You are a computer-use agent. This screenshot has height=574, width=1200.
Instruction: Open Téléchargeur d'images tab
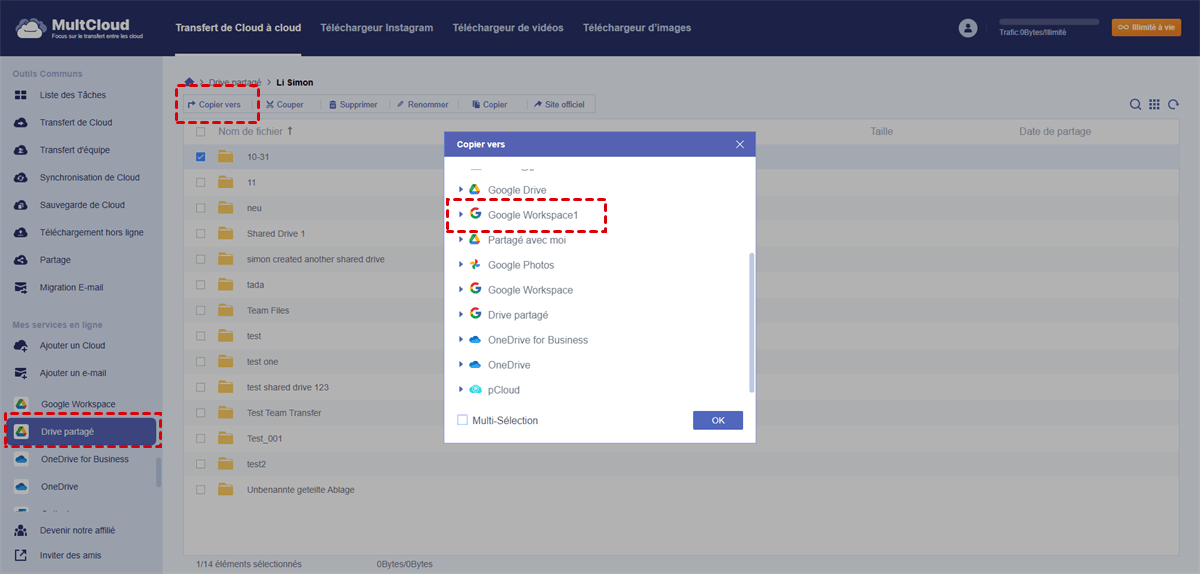click(x=637, y=28)
